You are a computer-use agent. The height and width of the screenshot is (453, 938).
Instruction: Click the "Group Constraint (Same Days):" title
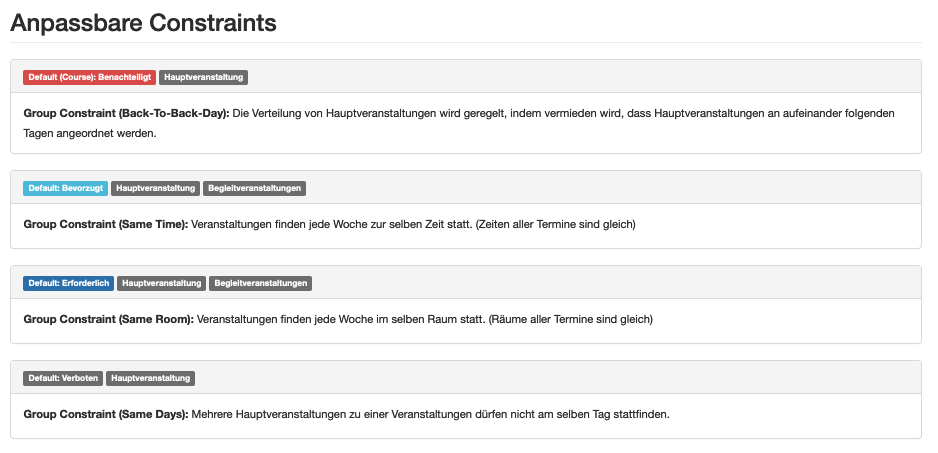(x=106, y=414)
